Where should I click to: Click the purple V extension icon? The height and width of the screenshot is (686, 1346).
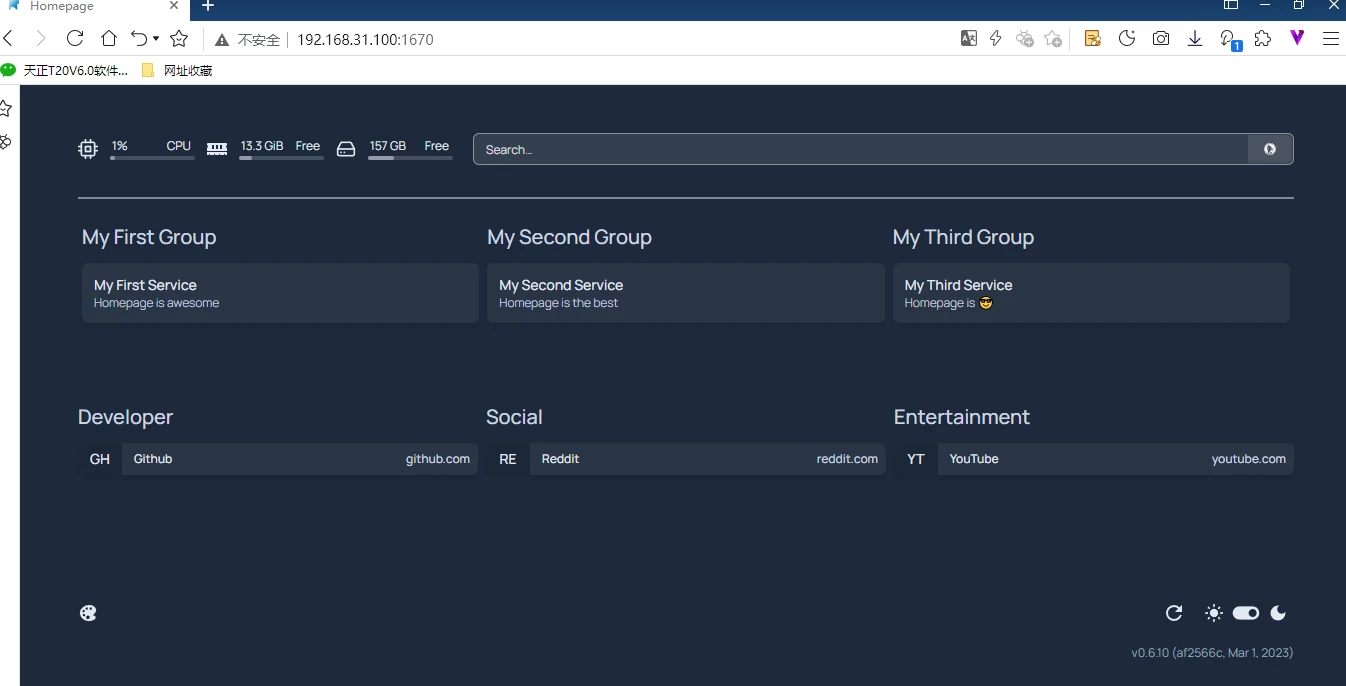pyautogui.click(x=1297, y=39)
